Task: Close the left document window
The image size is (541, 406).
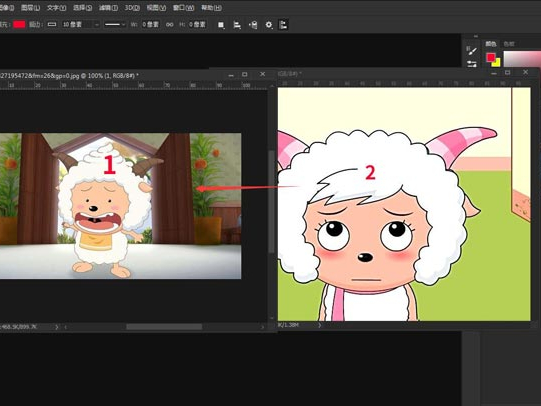Action: point(263,74)
